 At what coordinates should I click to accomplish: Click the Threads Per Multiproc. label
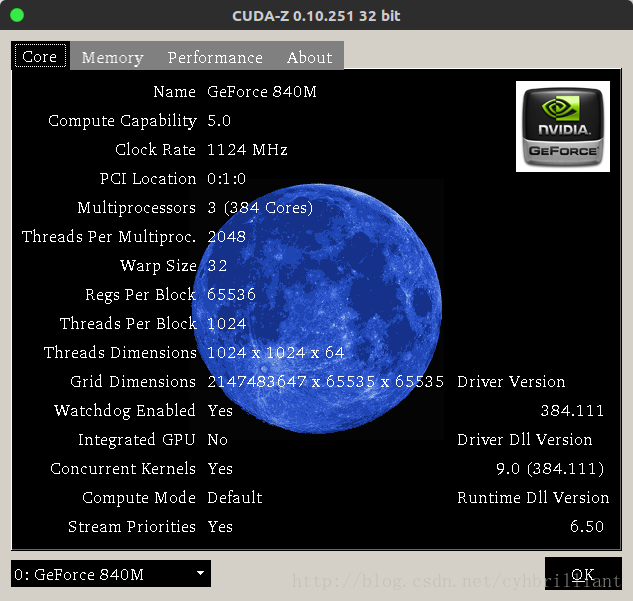(x=109, y=237)
